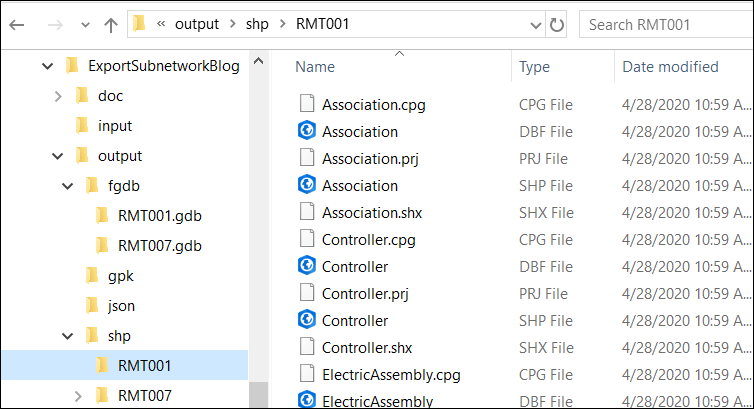Click Association.shx file icon
Screen dimensions: 754x409
point(307,211)
